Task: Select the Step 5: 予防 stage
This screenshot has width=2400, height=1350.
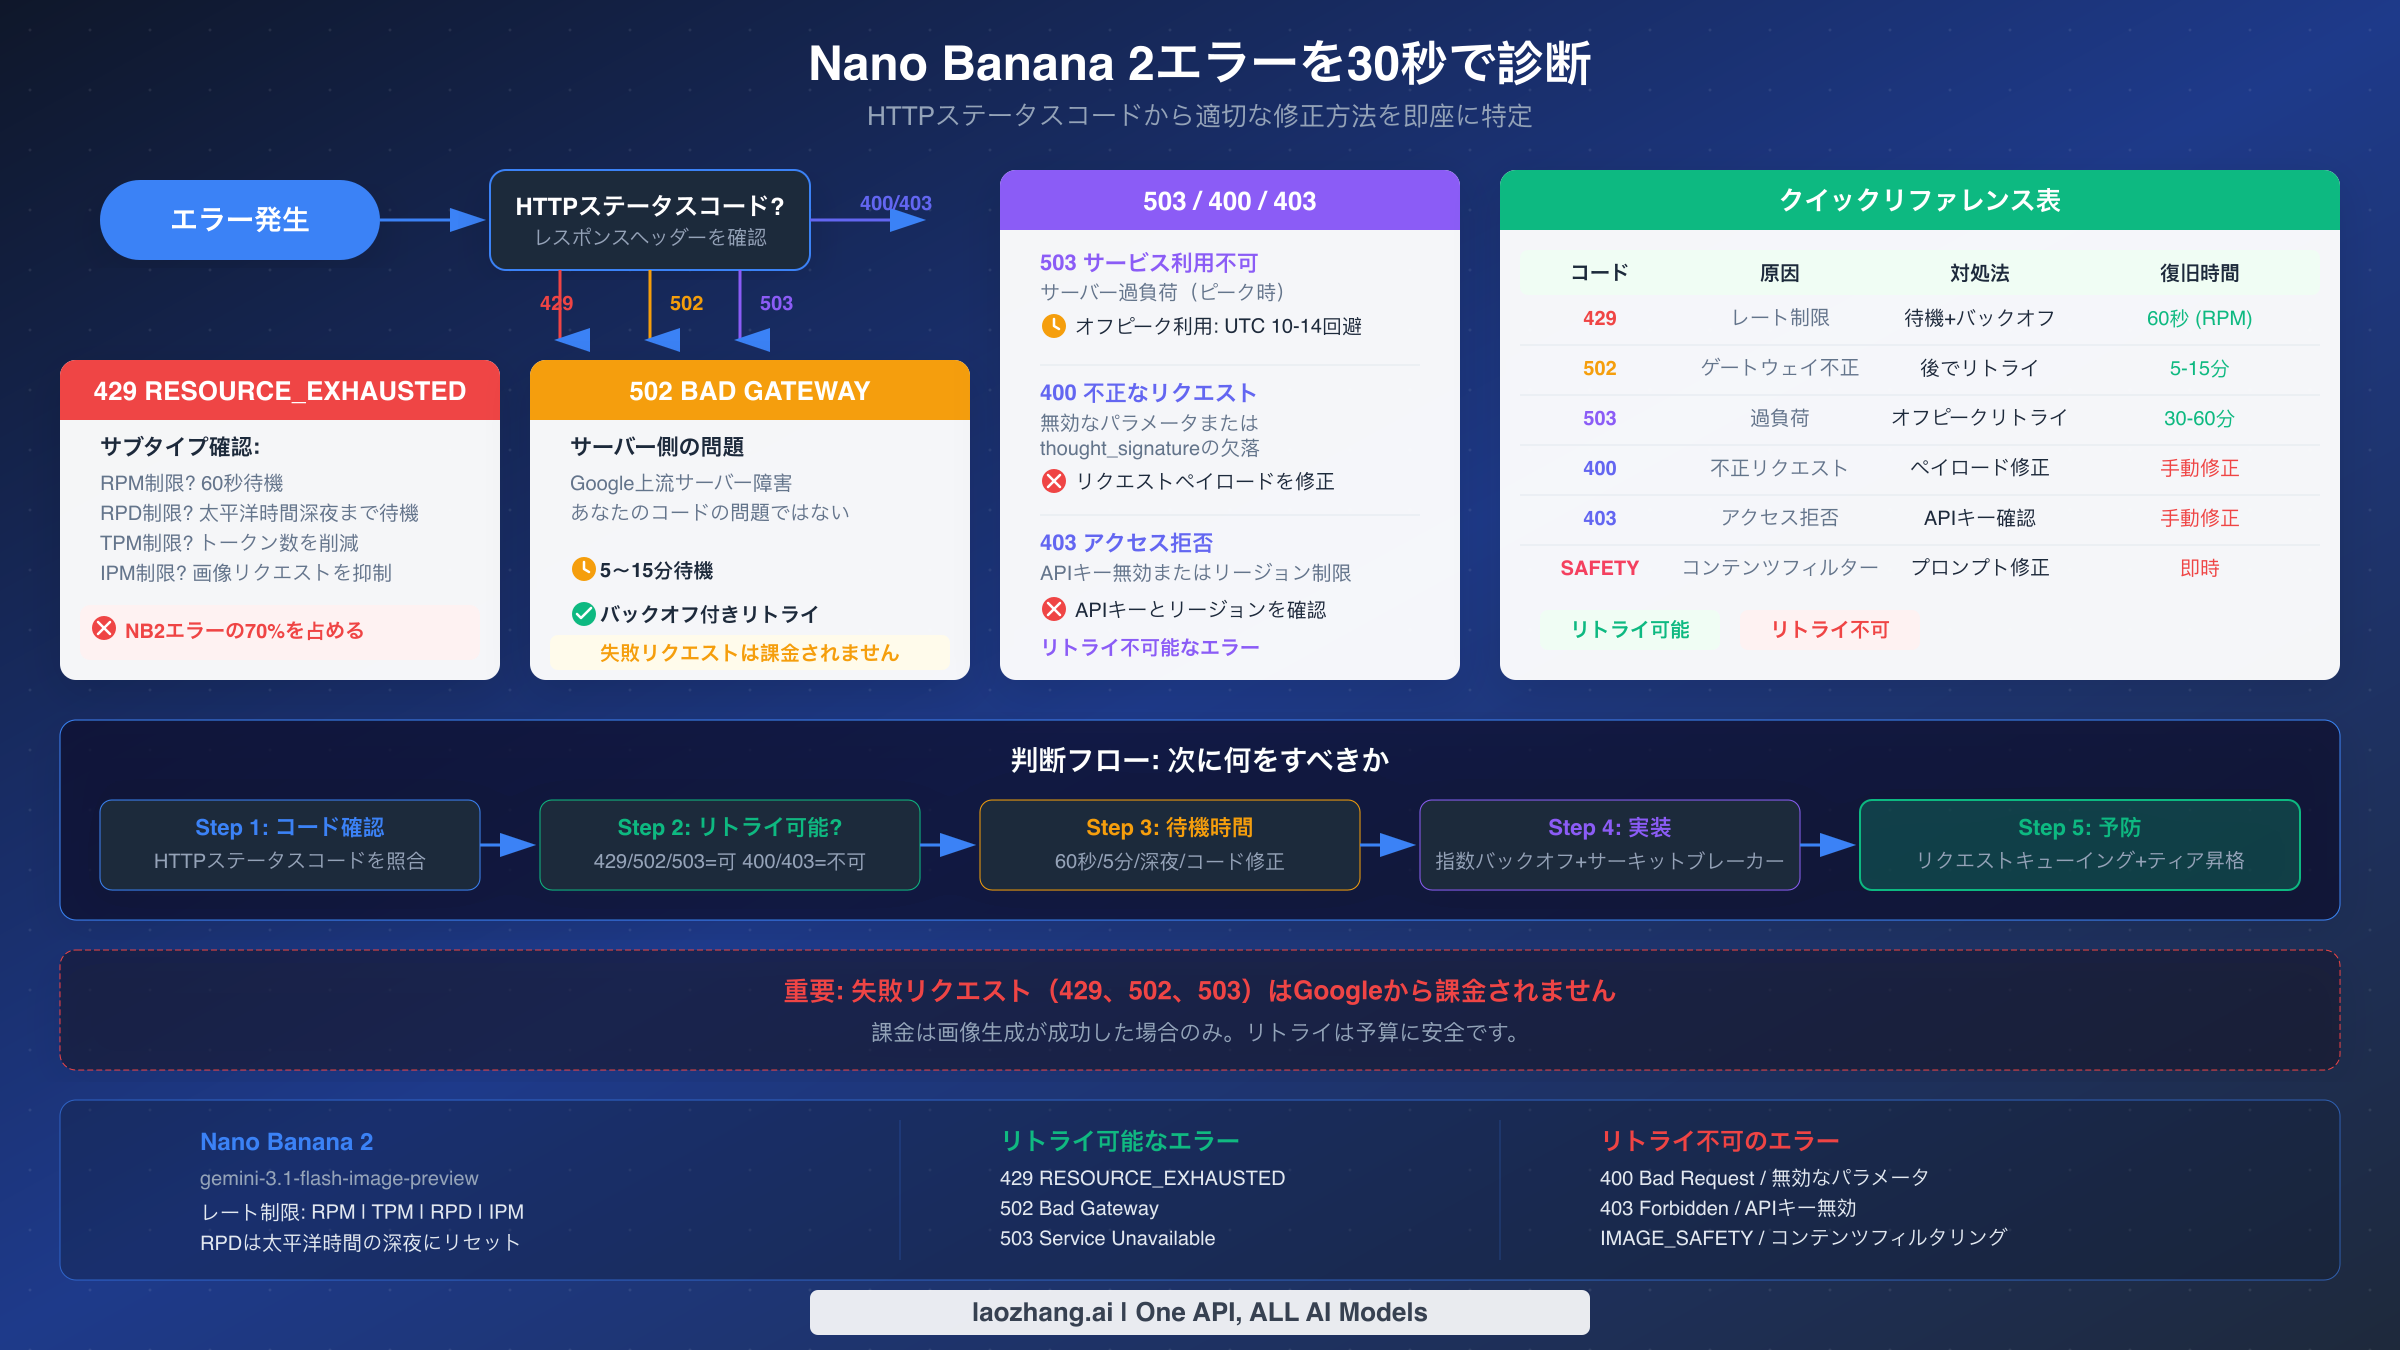Action: click(2080, 844)
